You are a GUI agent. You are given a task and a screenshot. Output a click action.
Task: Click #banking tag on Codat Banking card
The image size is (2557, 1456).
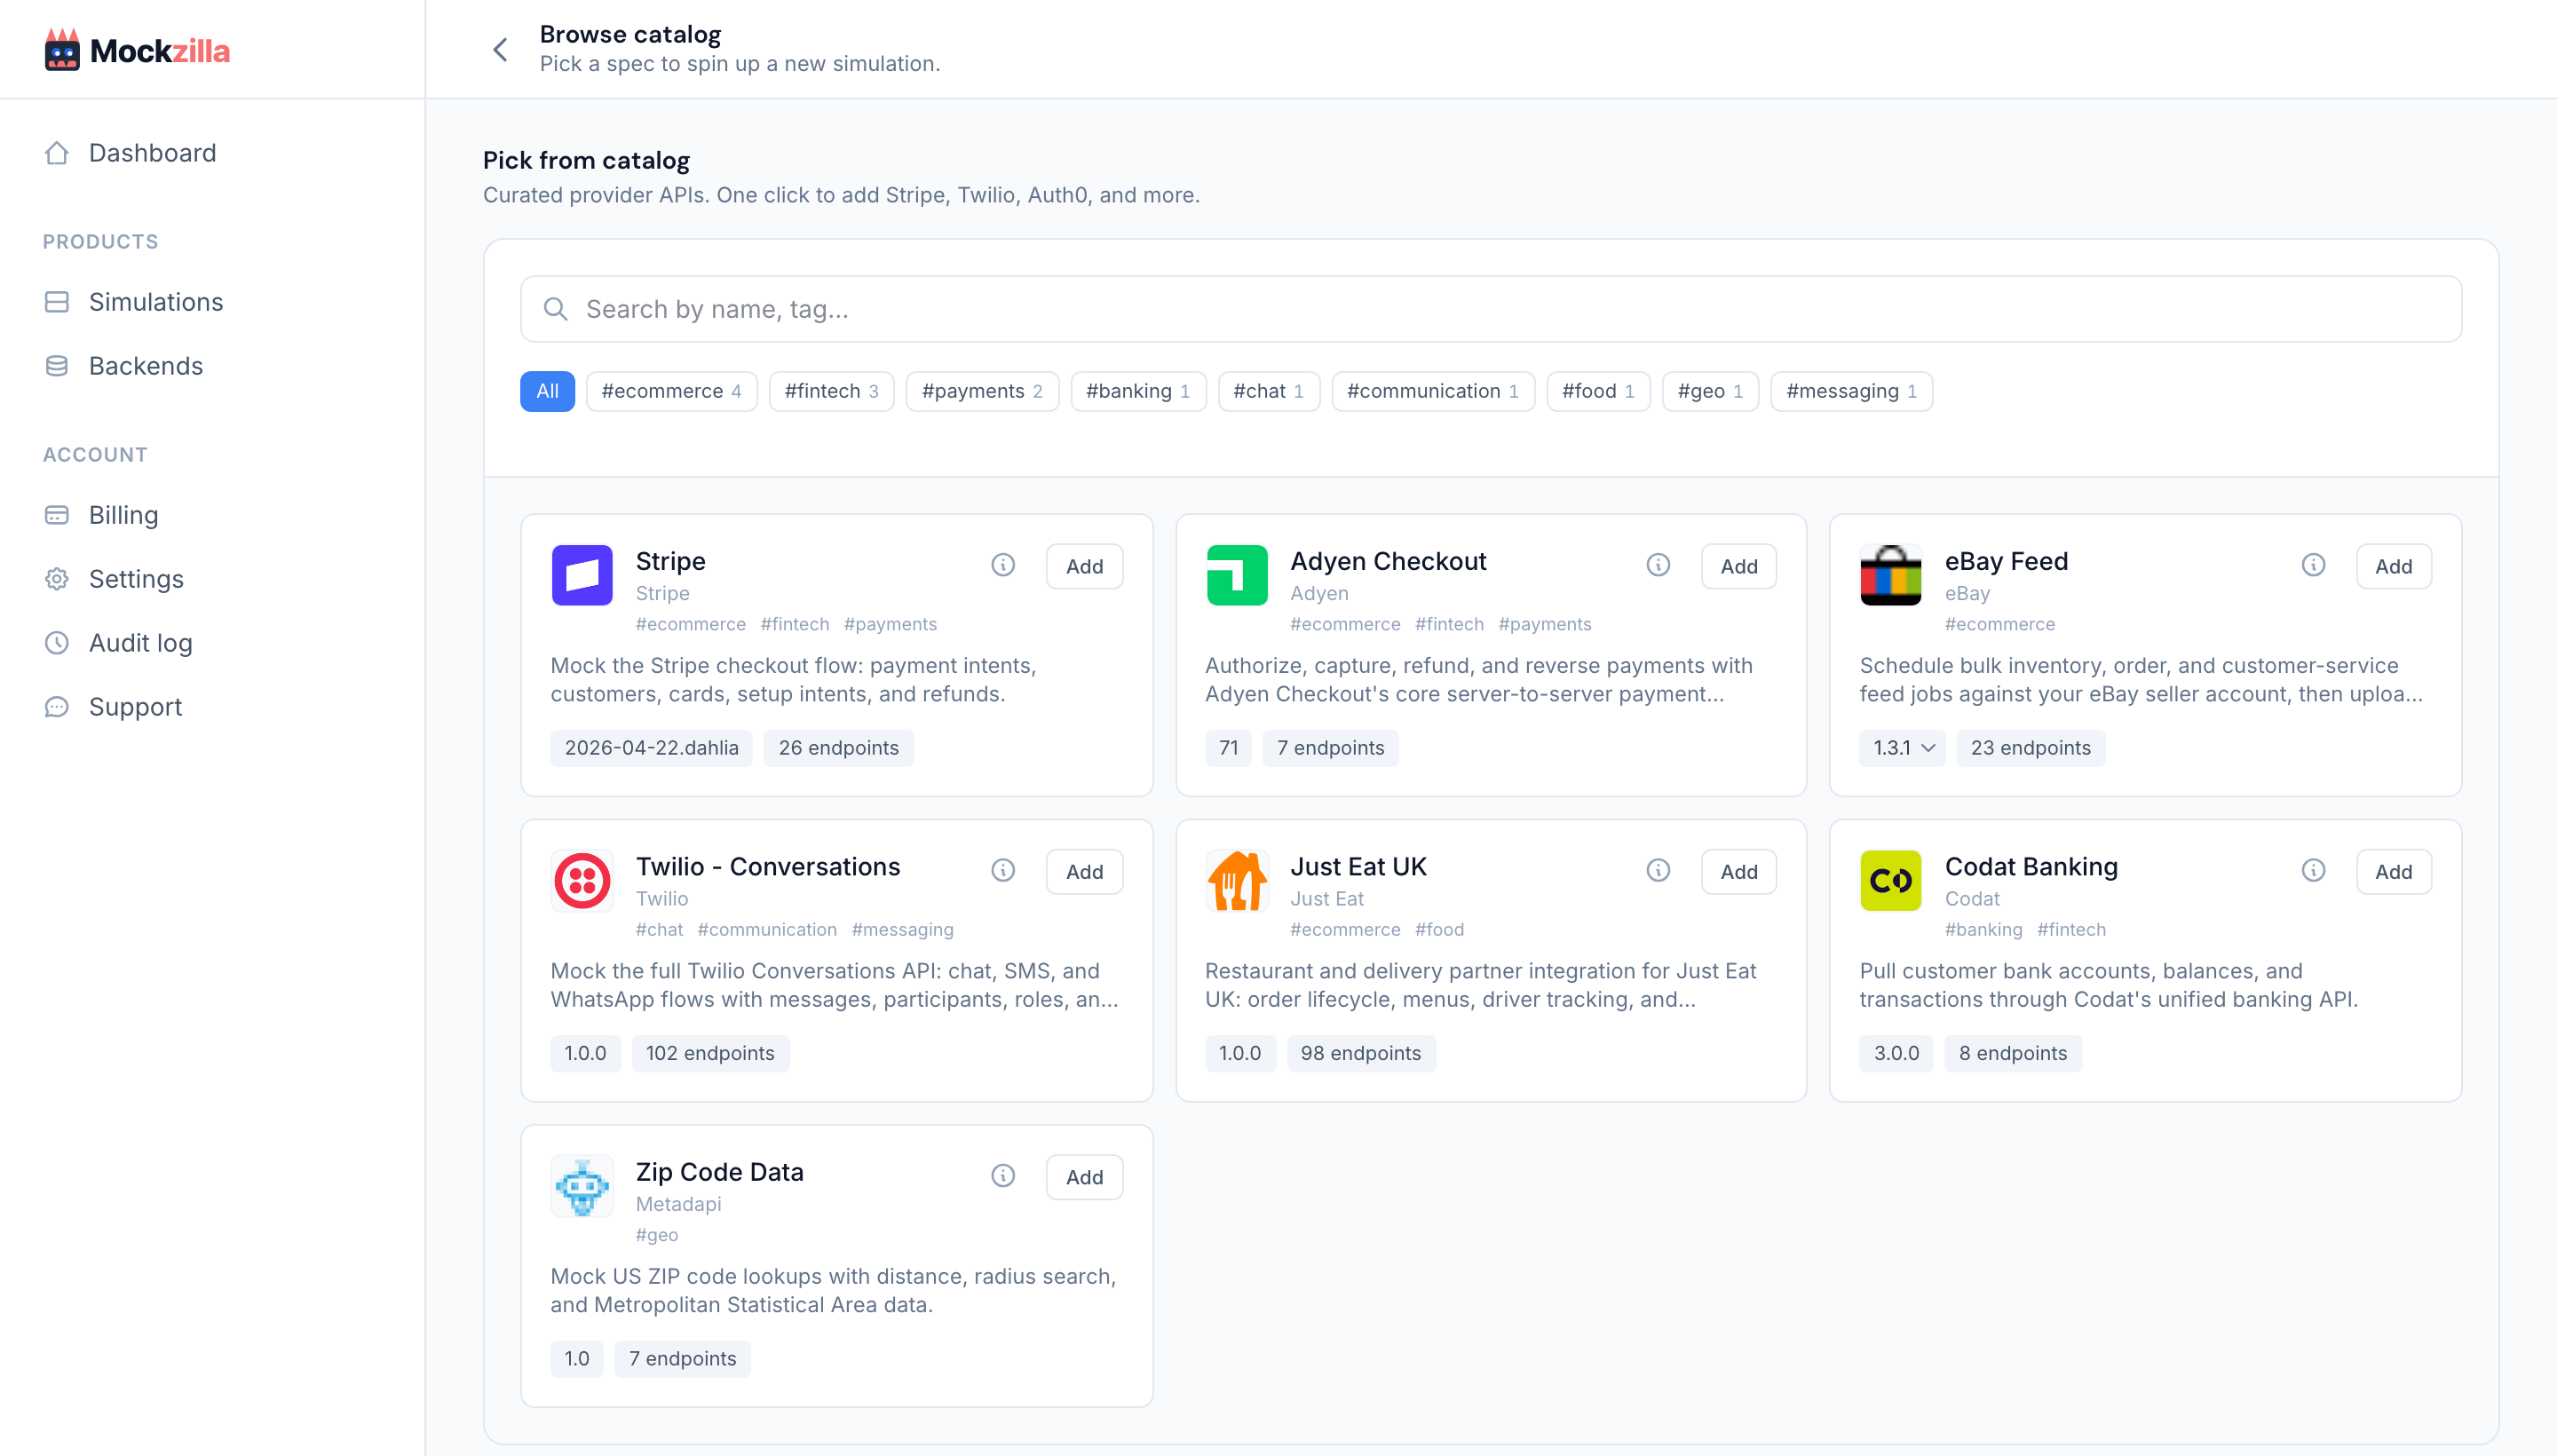(x=1983, y=929)
